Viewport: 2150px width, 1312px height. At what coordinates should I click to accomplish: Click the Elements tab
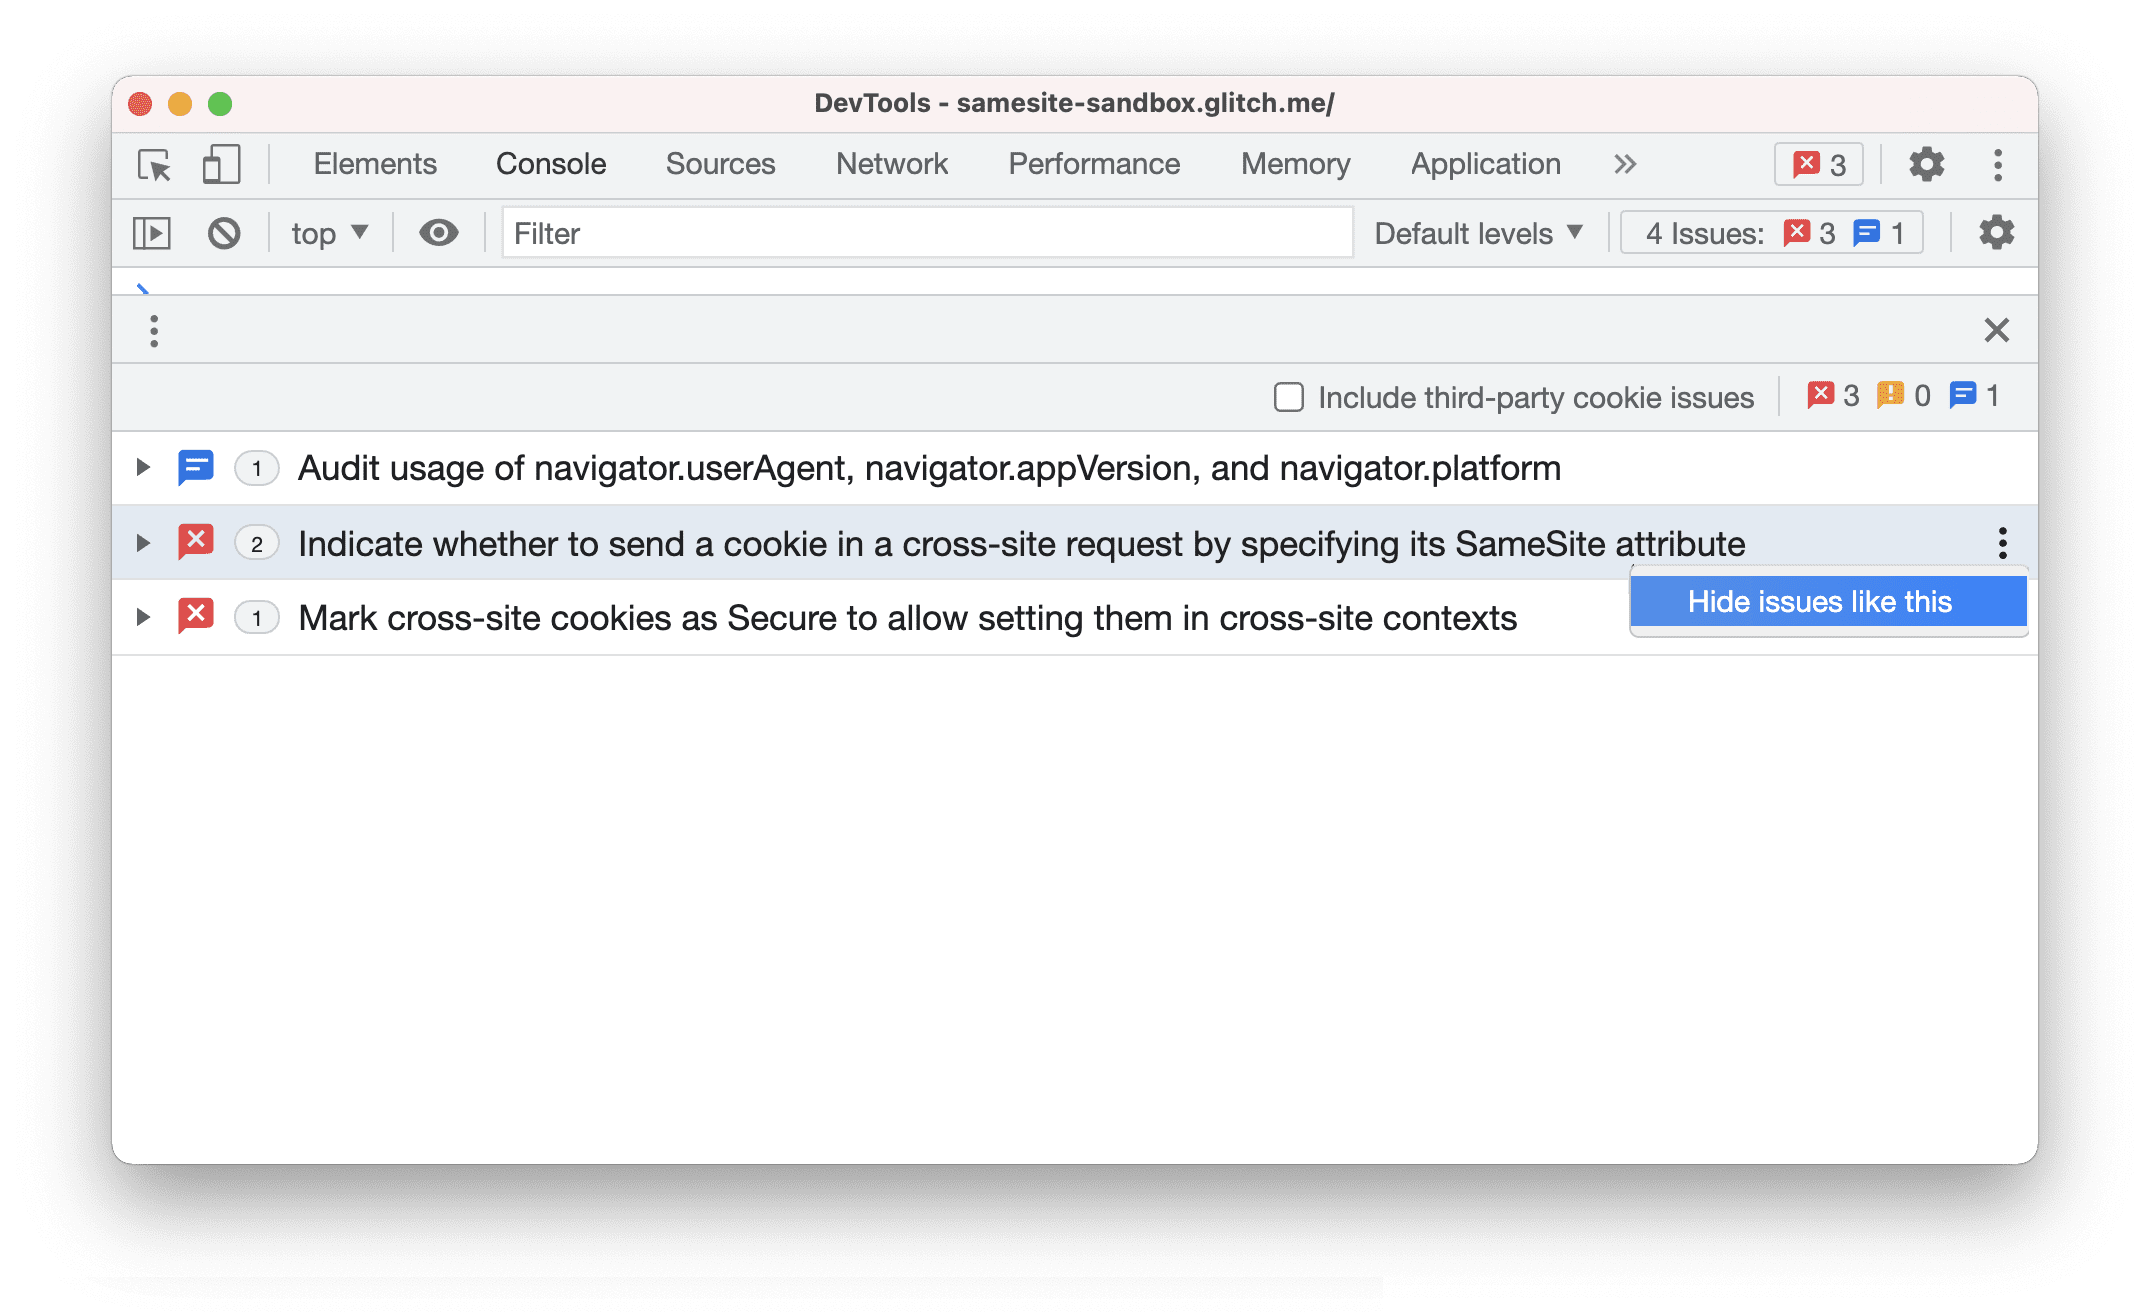click(x=375, y=163)
